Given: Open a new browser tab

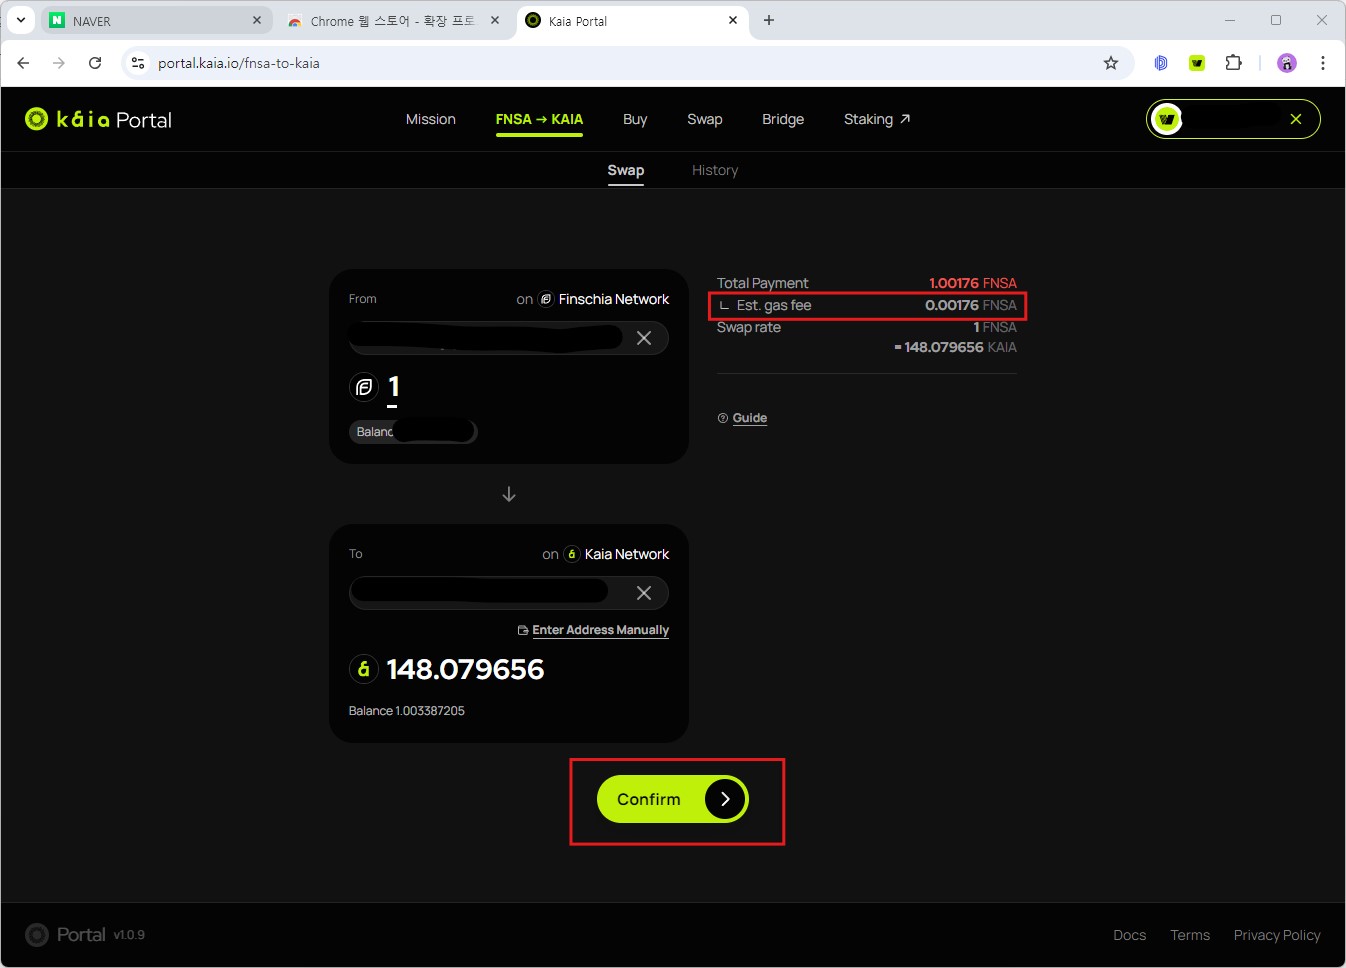Looking at the screenshot, I should (x=769, y=20).
